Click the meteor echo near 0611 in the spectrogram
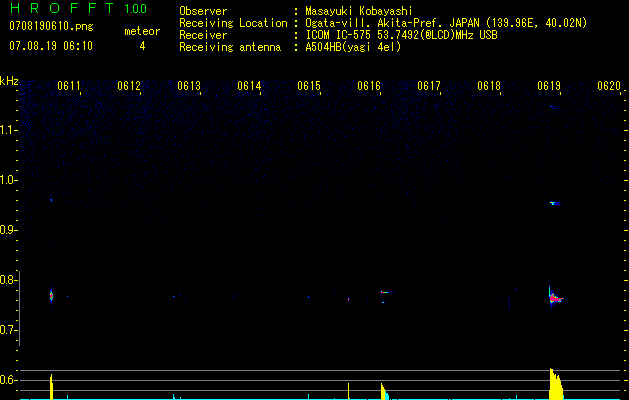The height and width of the screenshot is (400, 629). coord(51,296)
